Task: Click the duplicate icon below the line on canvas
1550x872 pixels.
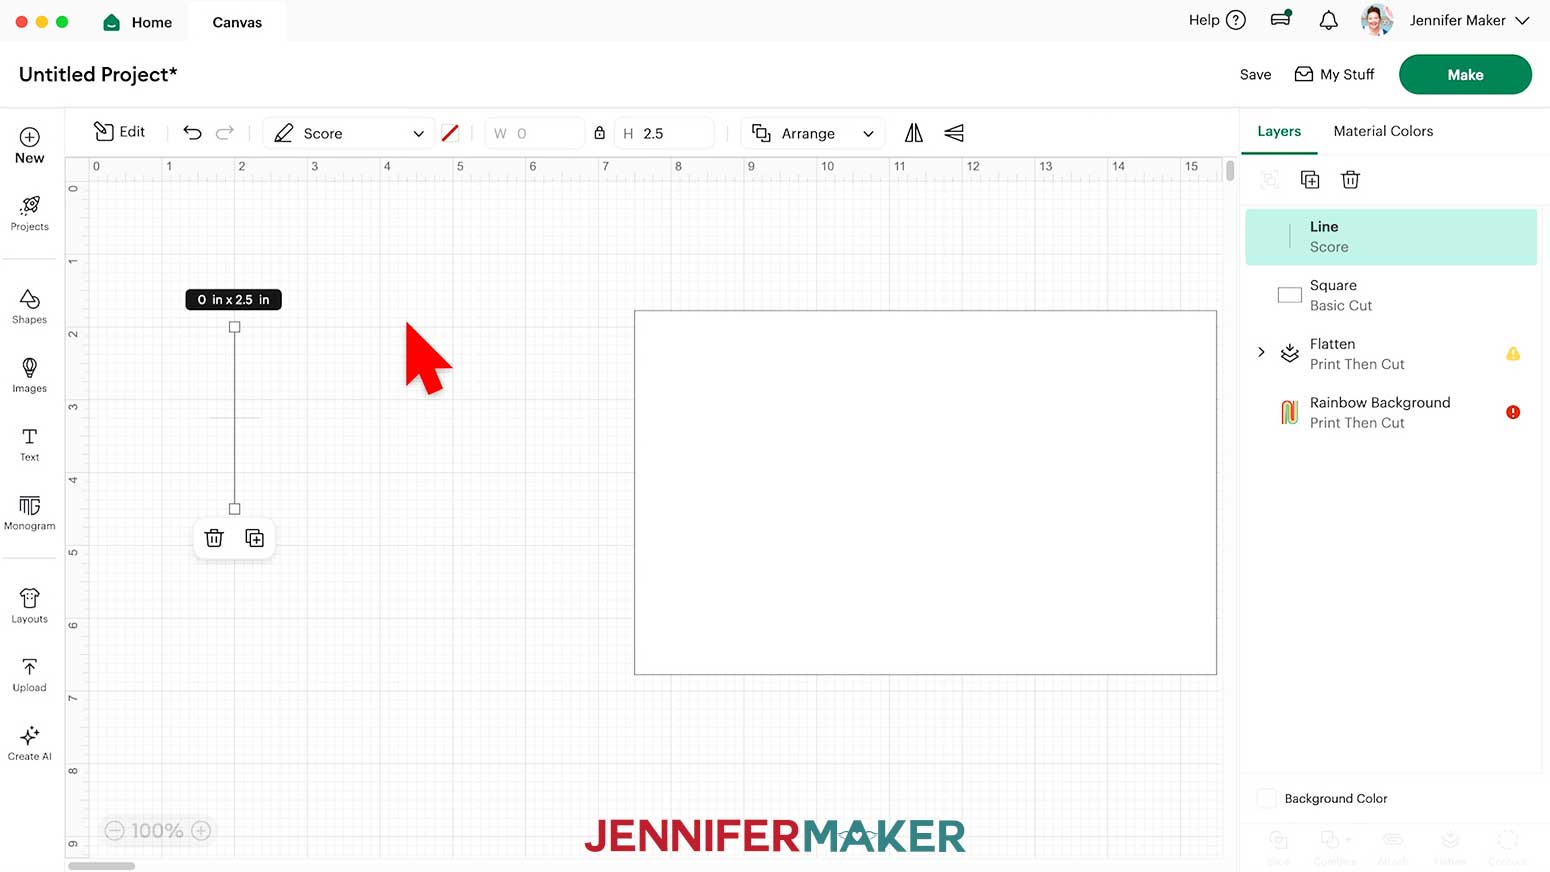Action: click(254, 538)
